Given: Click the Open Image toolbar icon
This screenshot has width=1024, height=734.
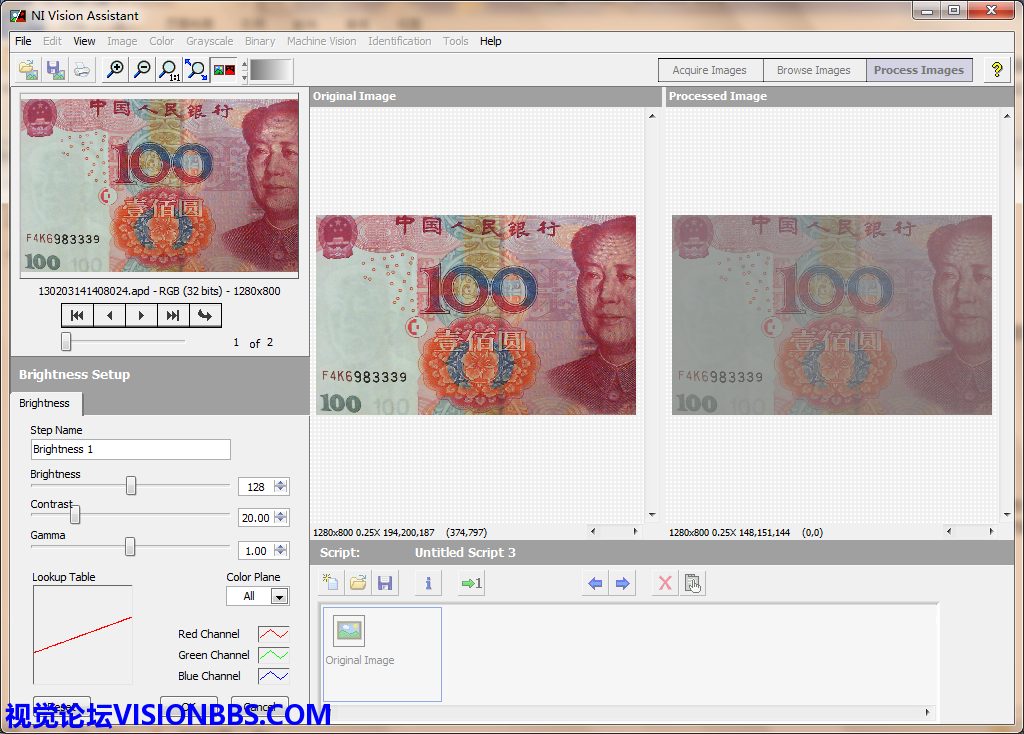Looking at the screenshot, I should (29, 70).
